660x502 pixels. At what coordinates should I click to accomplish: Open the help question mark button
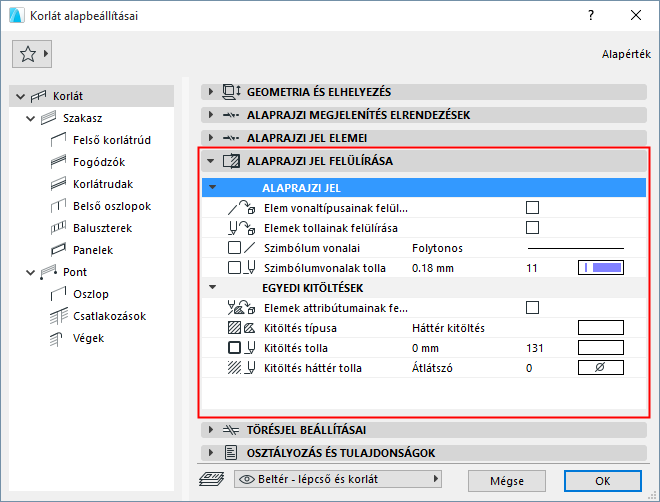click(x=591, y=16)
